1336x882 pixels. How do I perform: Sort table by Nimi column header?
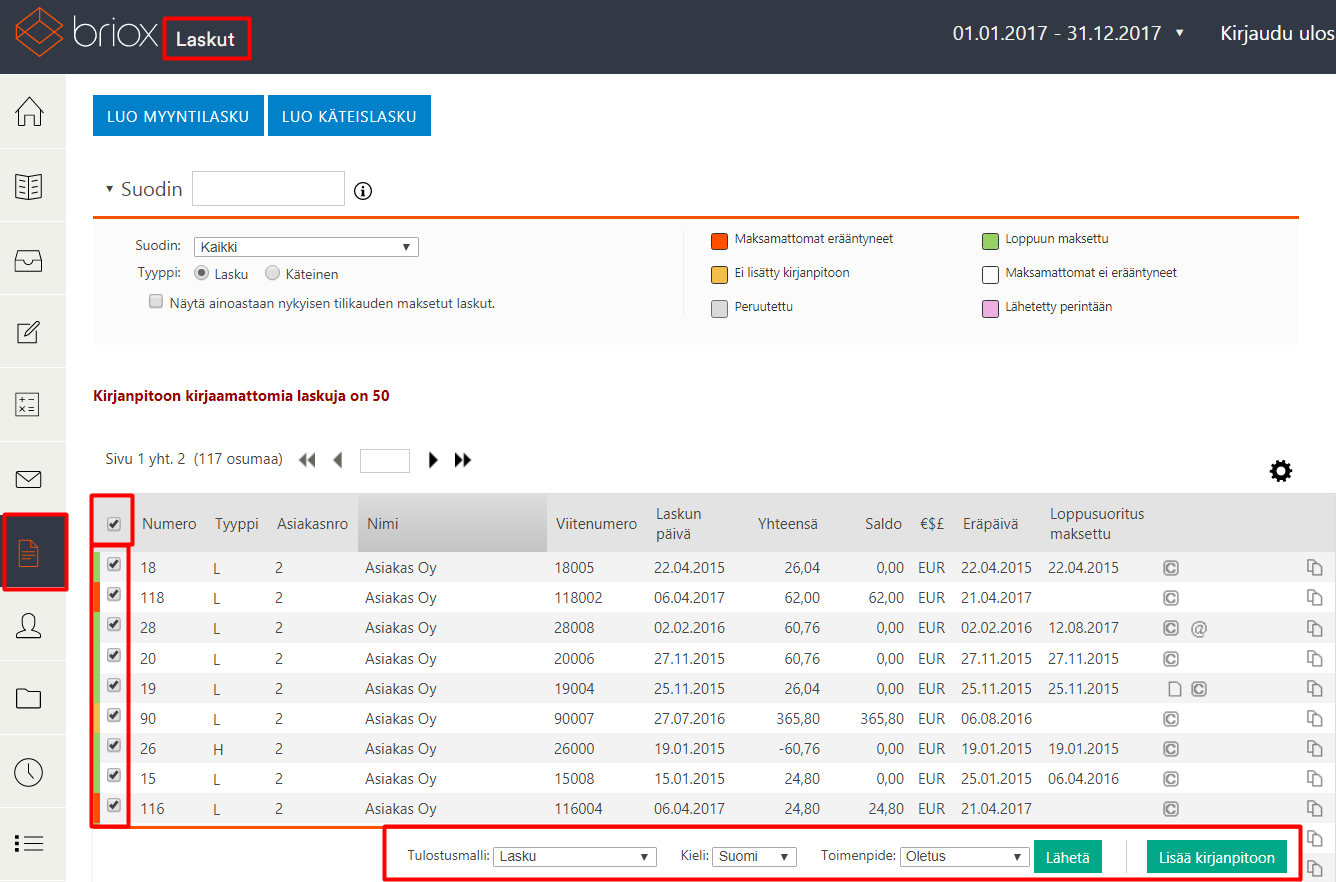(x=383, y=523)
